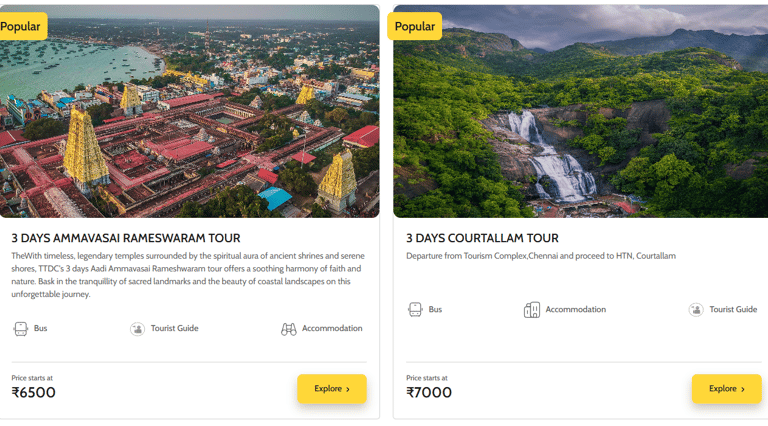Open the 3 DAYS COURTALLAM TOUR title
768x426 pixels.
[482, 238]
